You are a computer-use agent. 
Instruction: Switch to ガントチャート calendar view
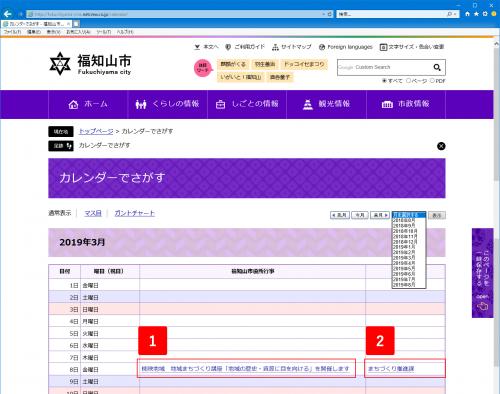(134, 213)
